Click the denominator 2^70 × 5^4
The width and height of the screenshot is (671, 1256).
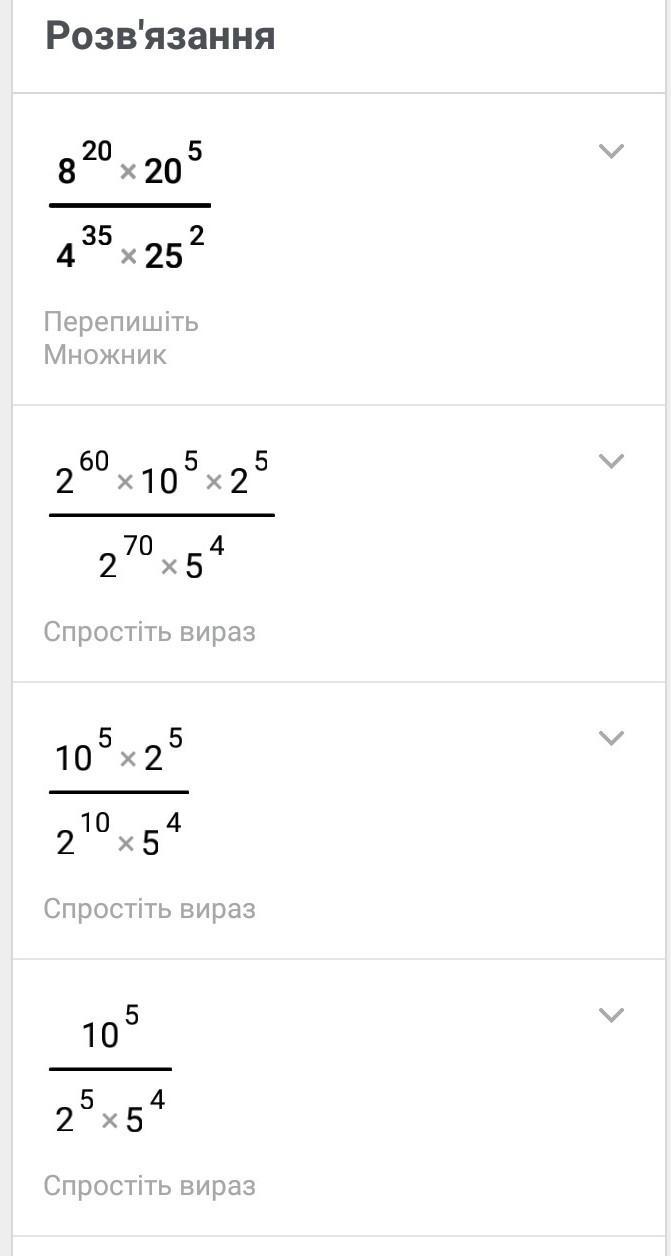(x=160, y=561)
